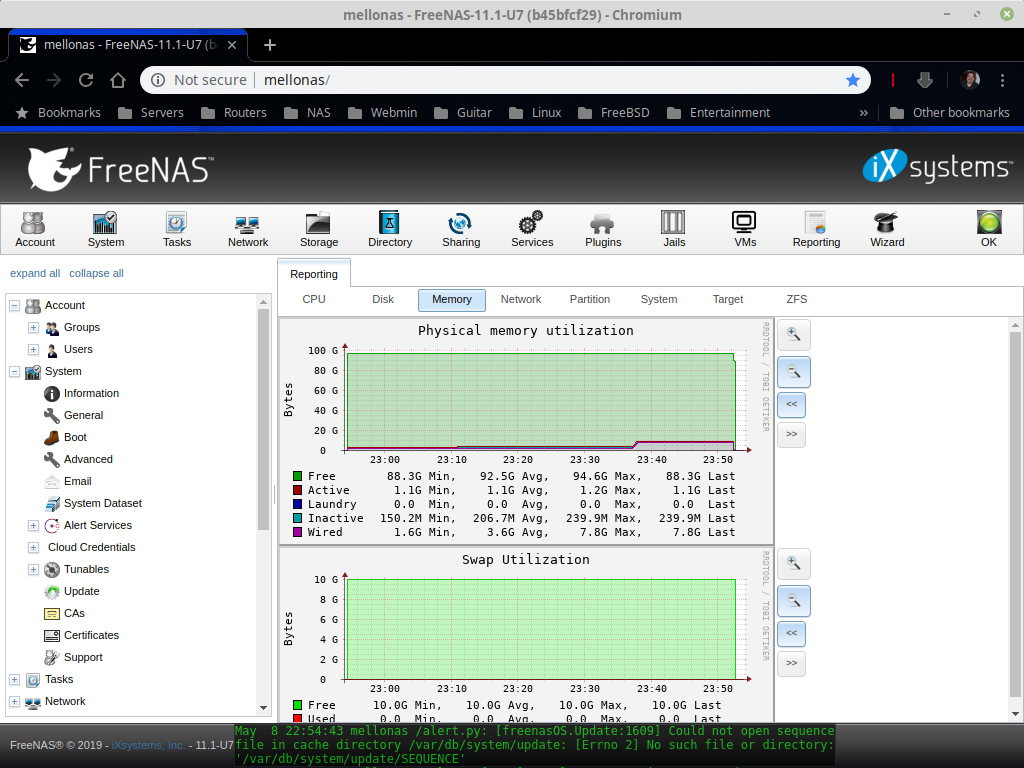Open the Account toolbar icon

point(35,229)
